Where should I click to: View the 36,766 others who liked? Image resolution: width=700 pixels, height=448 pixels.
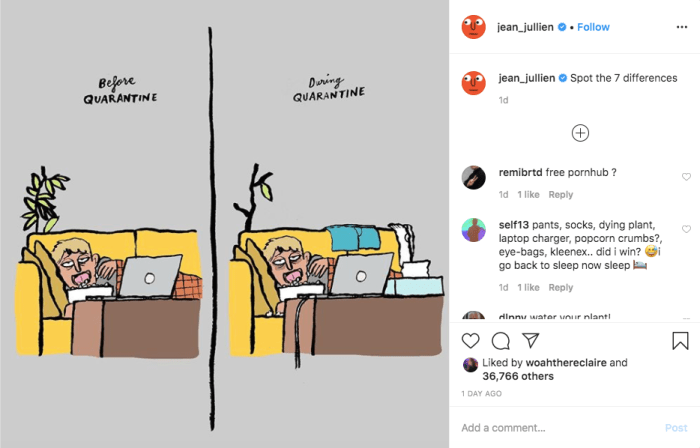pyautogui.click(x=518, y=376)
